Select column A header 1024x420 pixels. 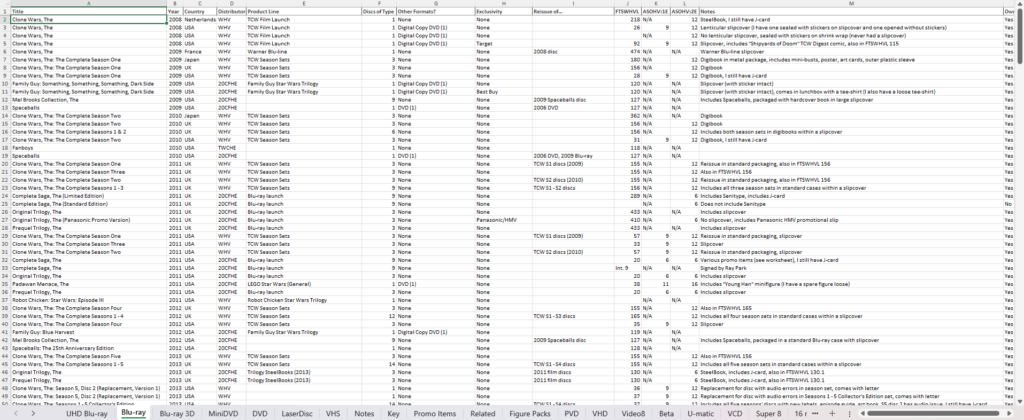pos(88,4)
